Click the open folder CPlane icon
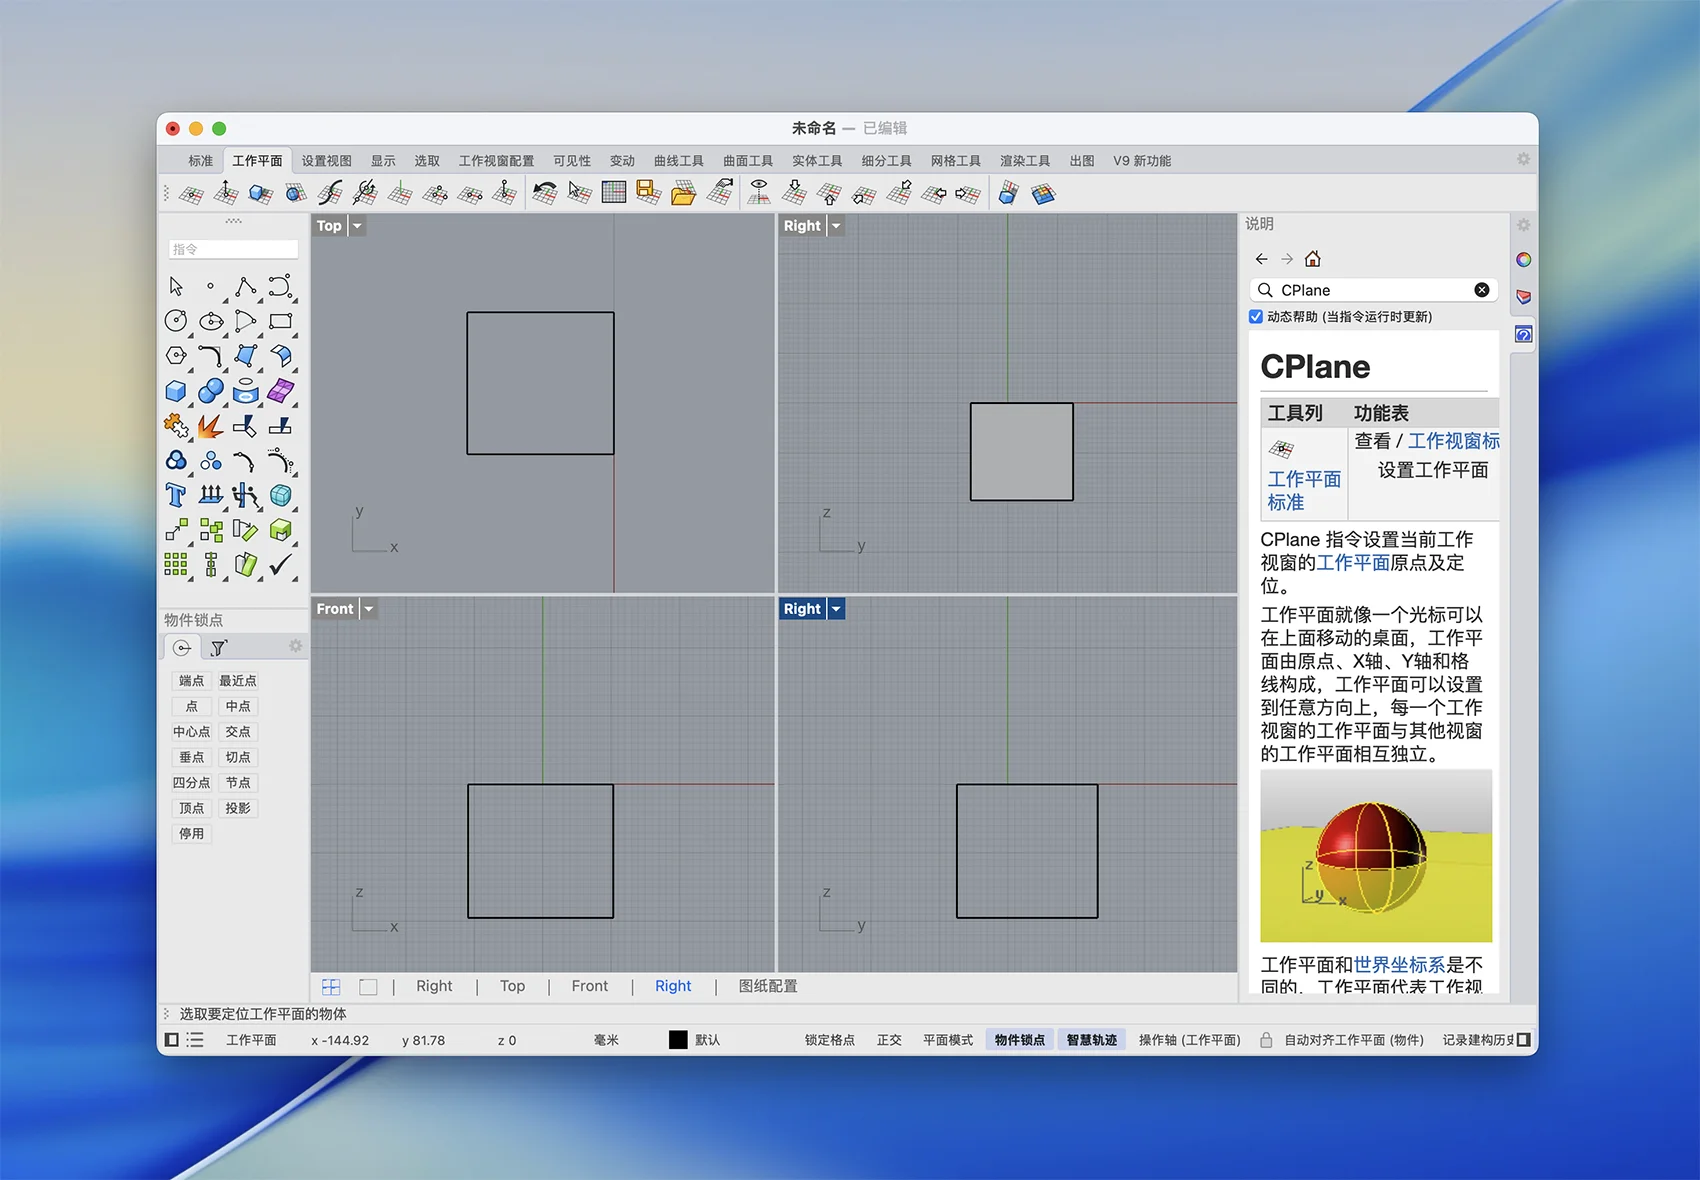 [683, 193]
